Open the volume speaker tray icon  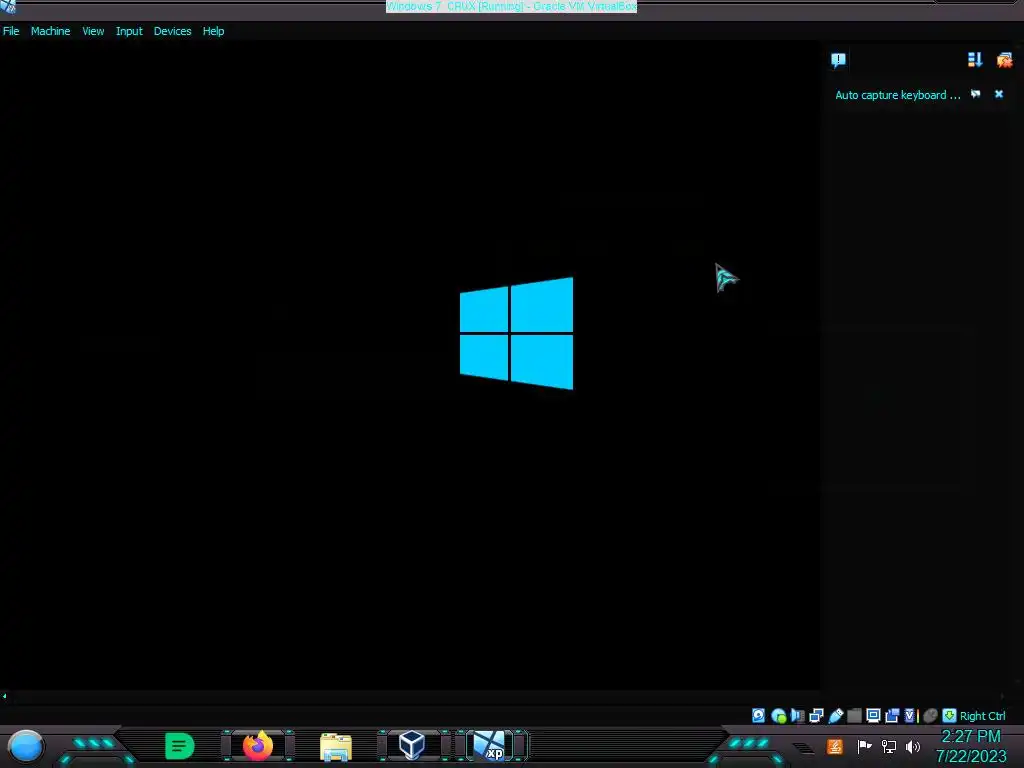(913, 746)
